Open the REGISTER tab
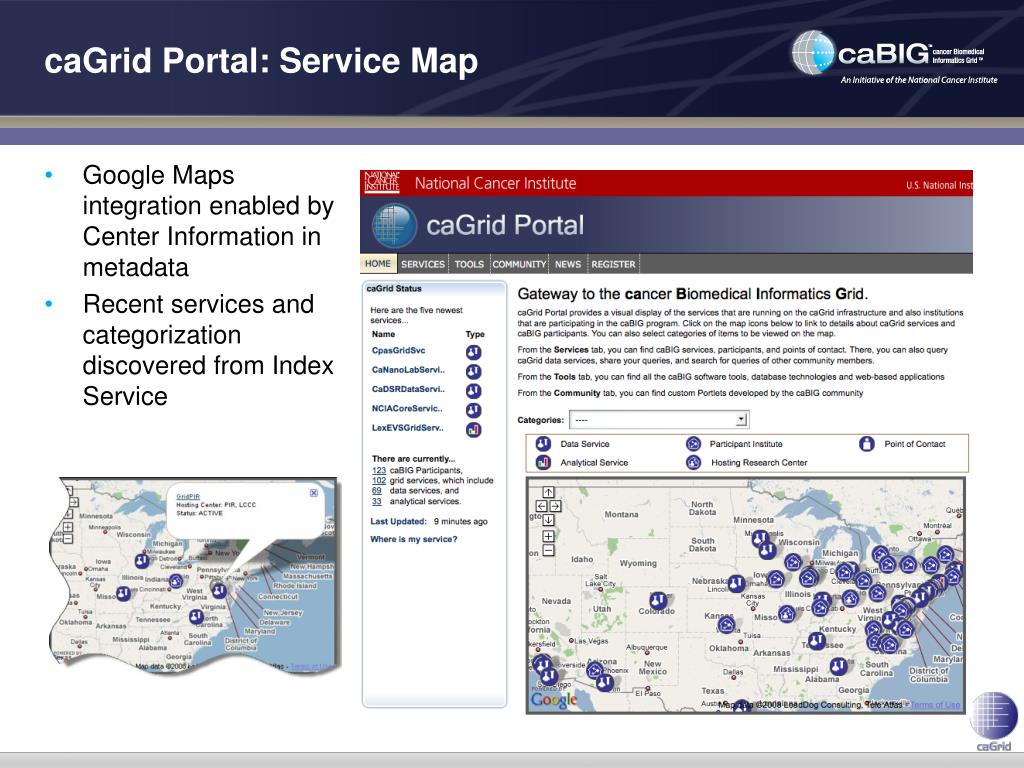Viewport: 1024px width, 768px height. coord(613,264)
